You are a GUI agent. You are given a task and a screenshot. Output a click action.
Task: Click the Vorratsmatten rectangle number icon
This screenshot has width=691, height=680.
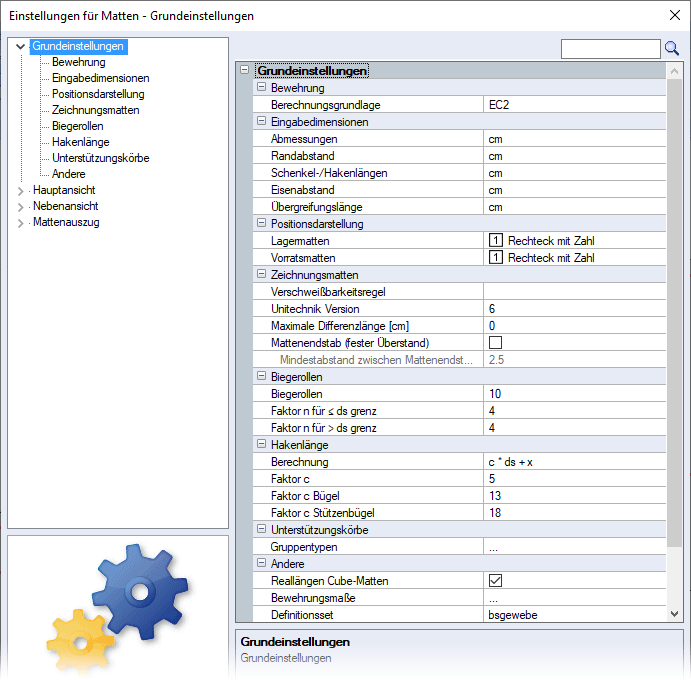point(495,257)
